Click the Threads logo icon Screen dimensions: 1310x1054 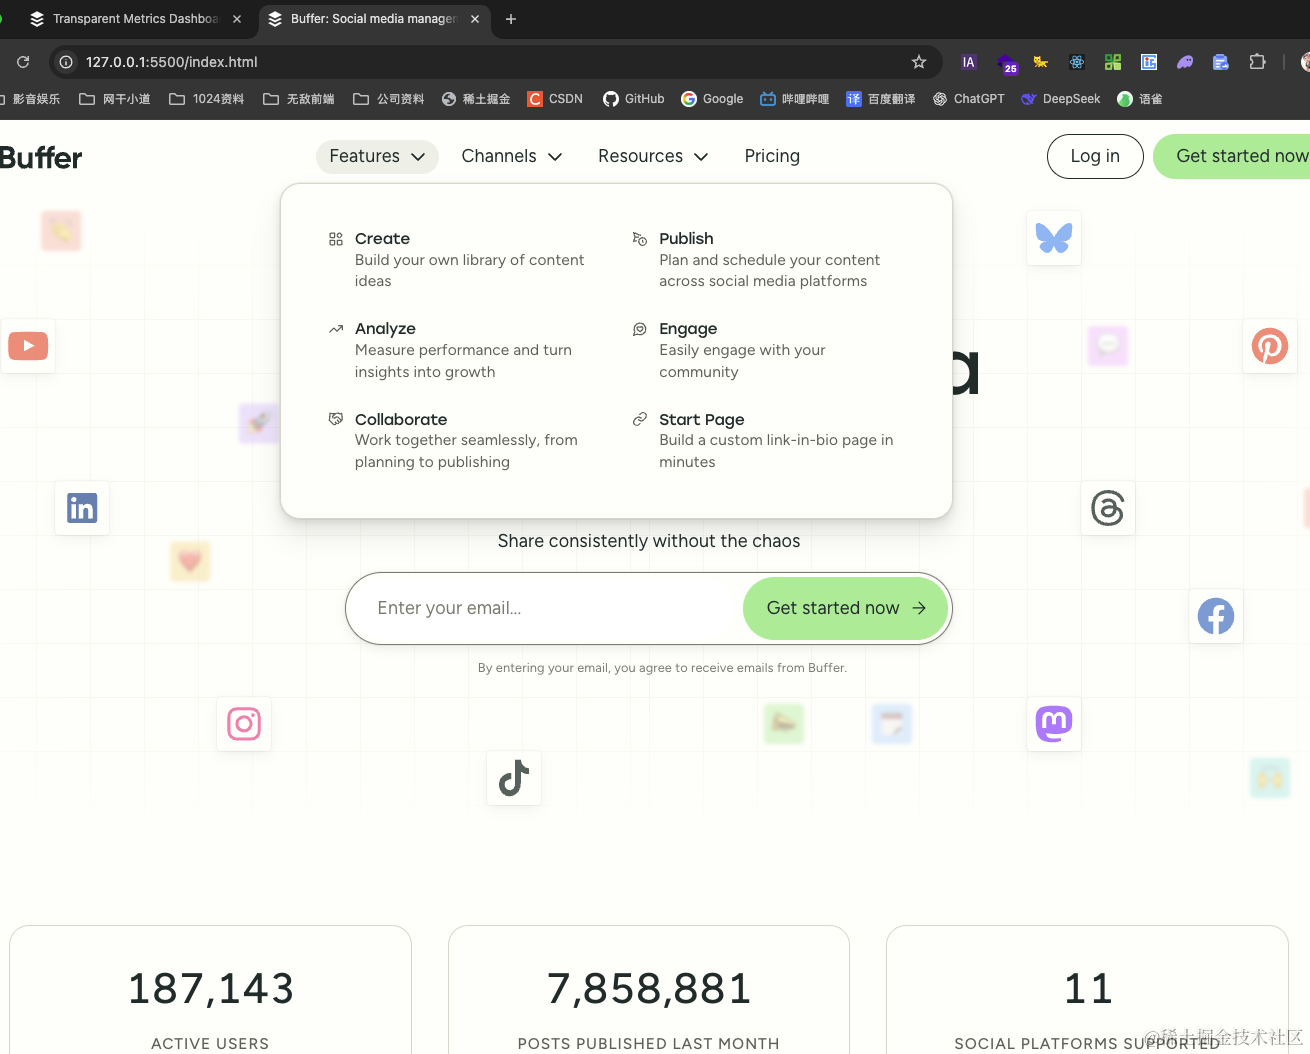[1108, 508]
